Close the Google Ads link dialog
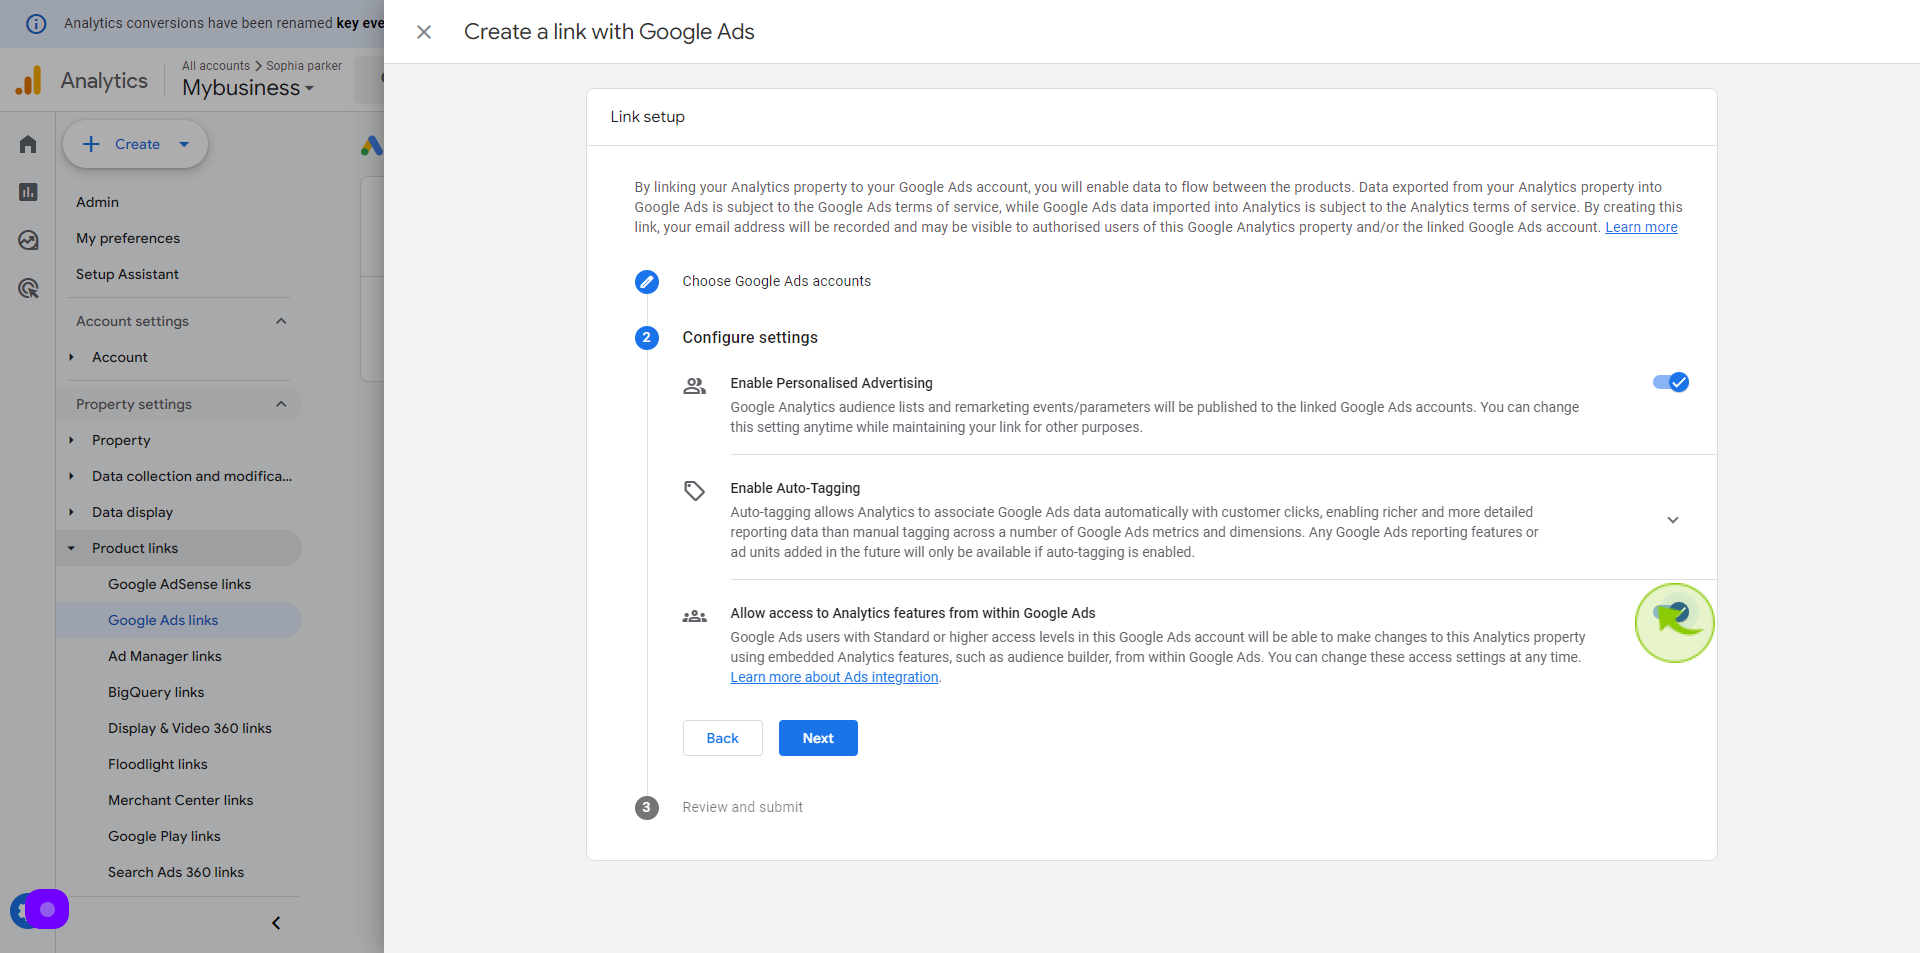This screenshot has height=953, width=1920. 424,32
